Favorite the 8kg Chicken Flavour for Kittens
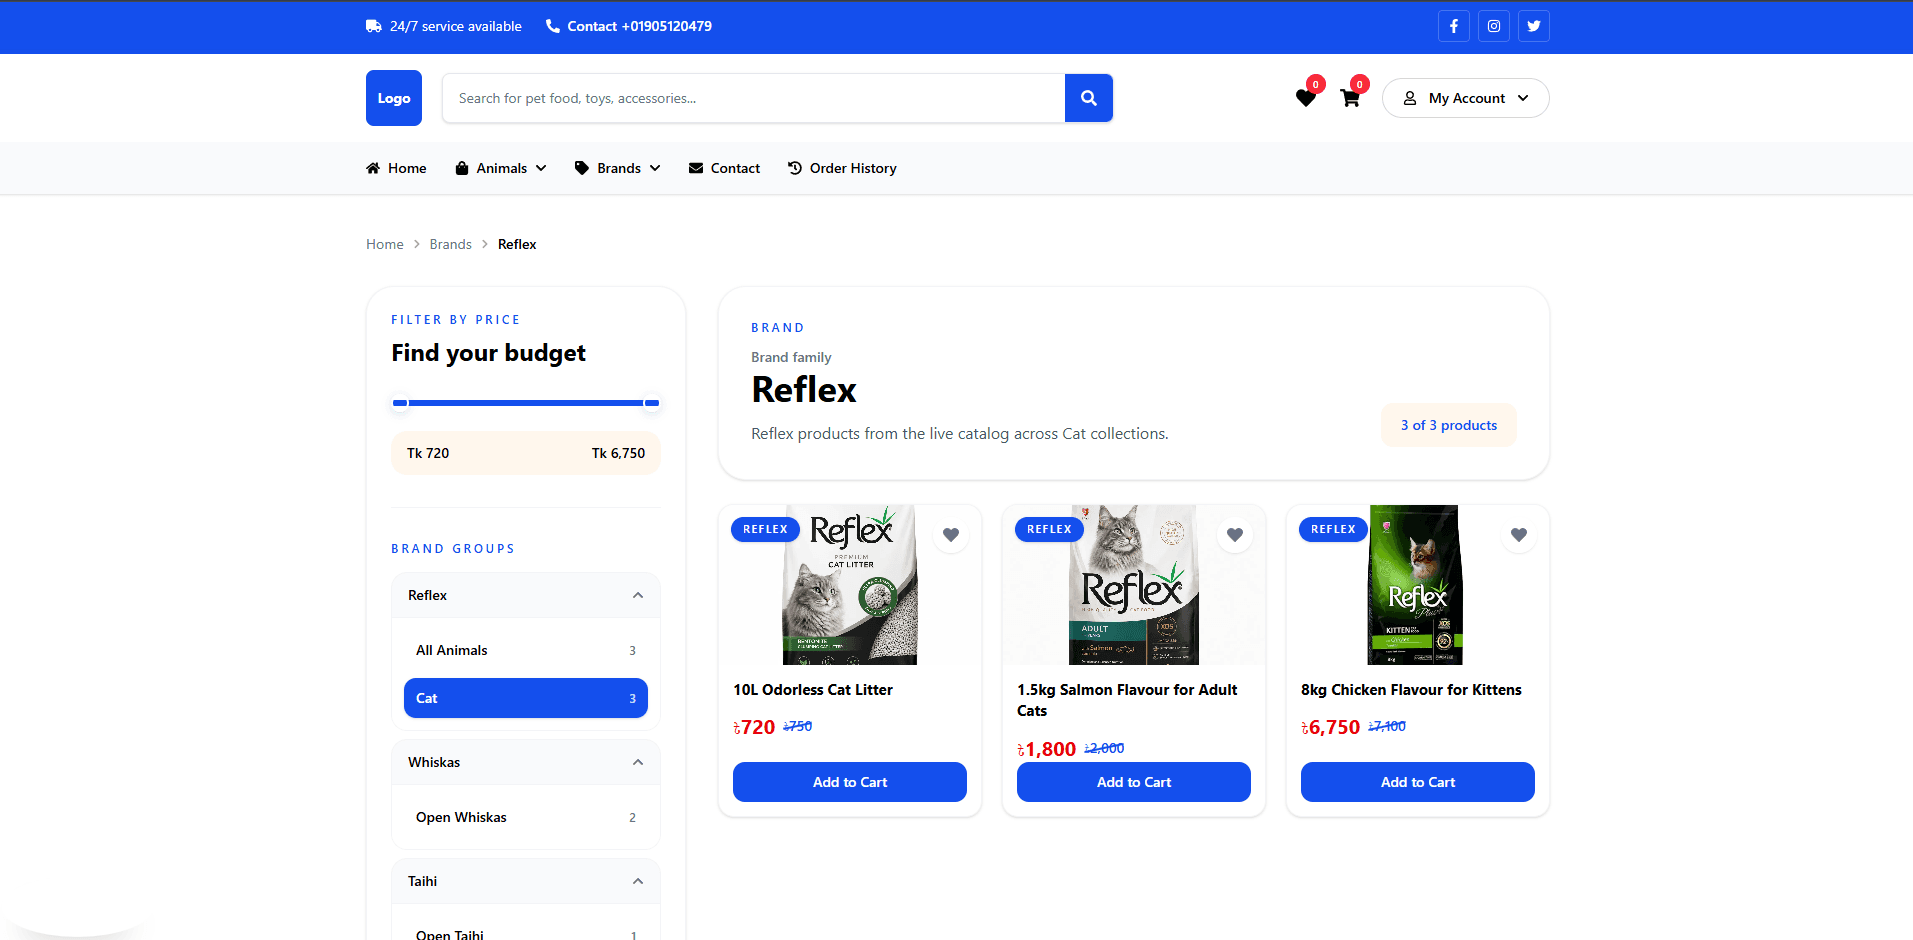This screenshot has width=1913, height=940. pyautogui.click(x=1519, y=535)
